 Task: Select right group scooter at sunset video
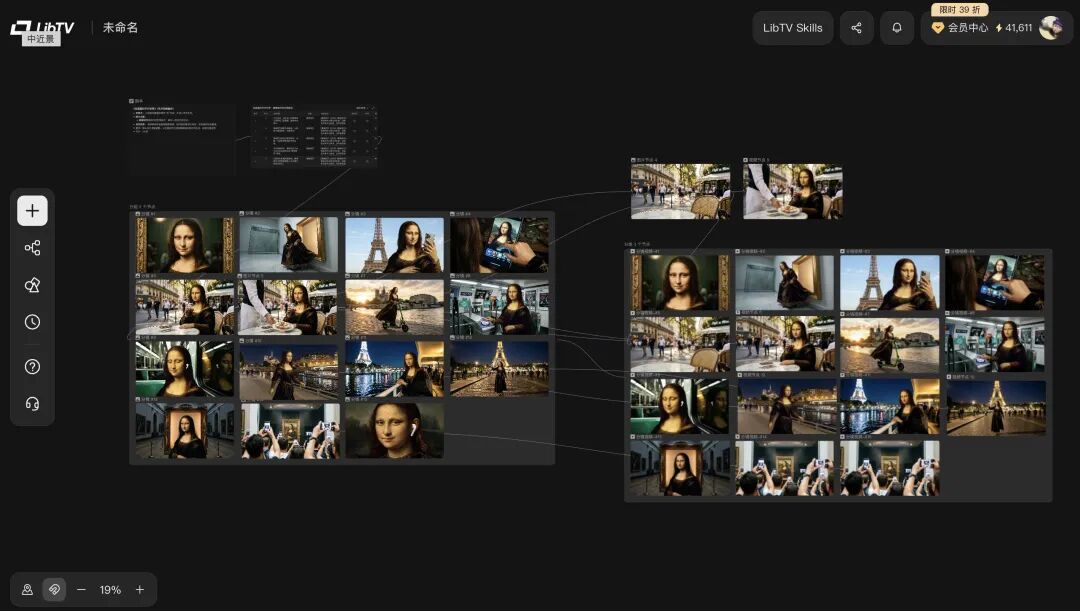click(x=890, y=344)
